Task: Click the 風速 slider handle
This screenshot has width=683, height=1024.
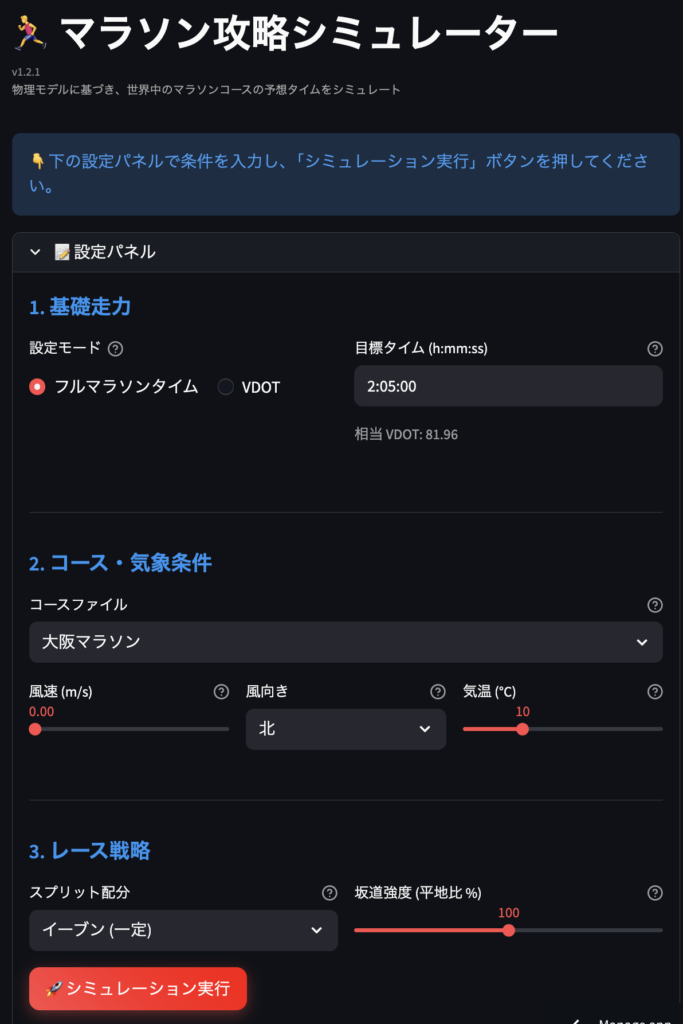Action: click(x=36, y=730)
